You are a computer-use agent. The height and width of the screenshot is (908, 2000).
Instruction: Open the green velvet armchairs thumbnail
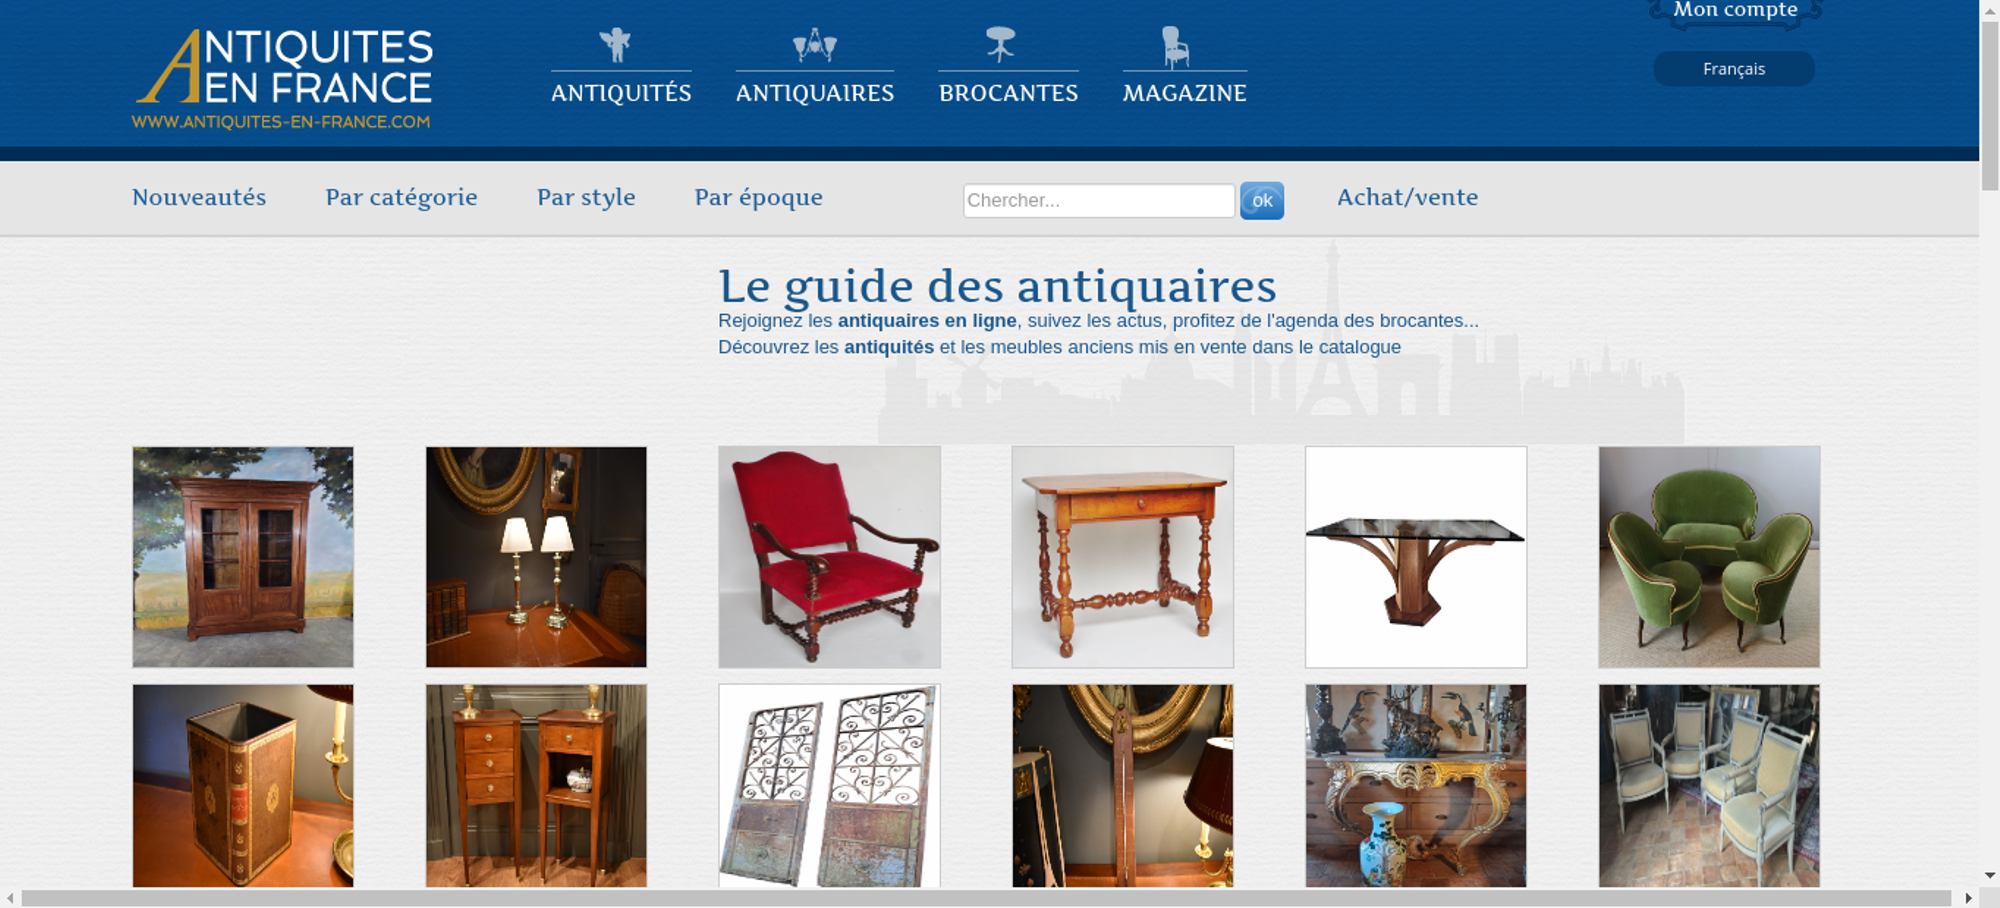click(x=1709, y=557)
